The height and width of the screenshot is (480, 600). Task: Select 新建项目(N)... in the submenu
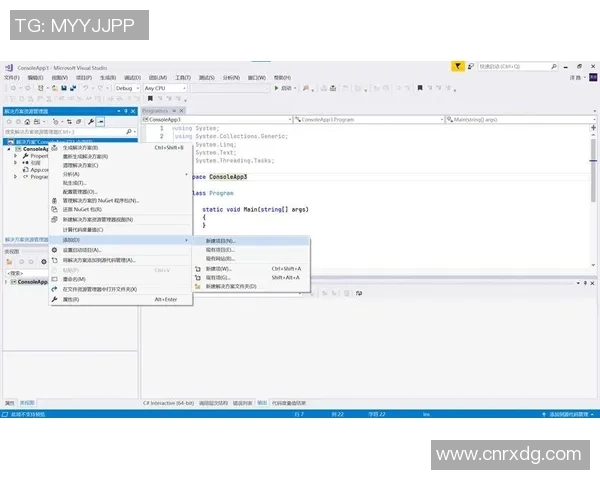click(220, 241)
